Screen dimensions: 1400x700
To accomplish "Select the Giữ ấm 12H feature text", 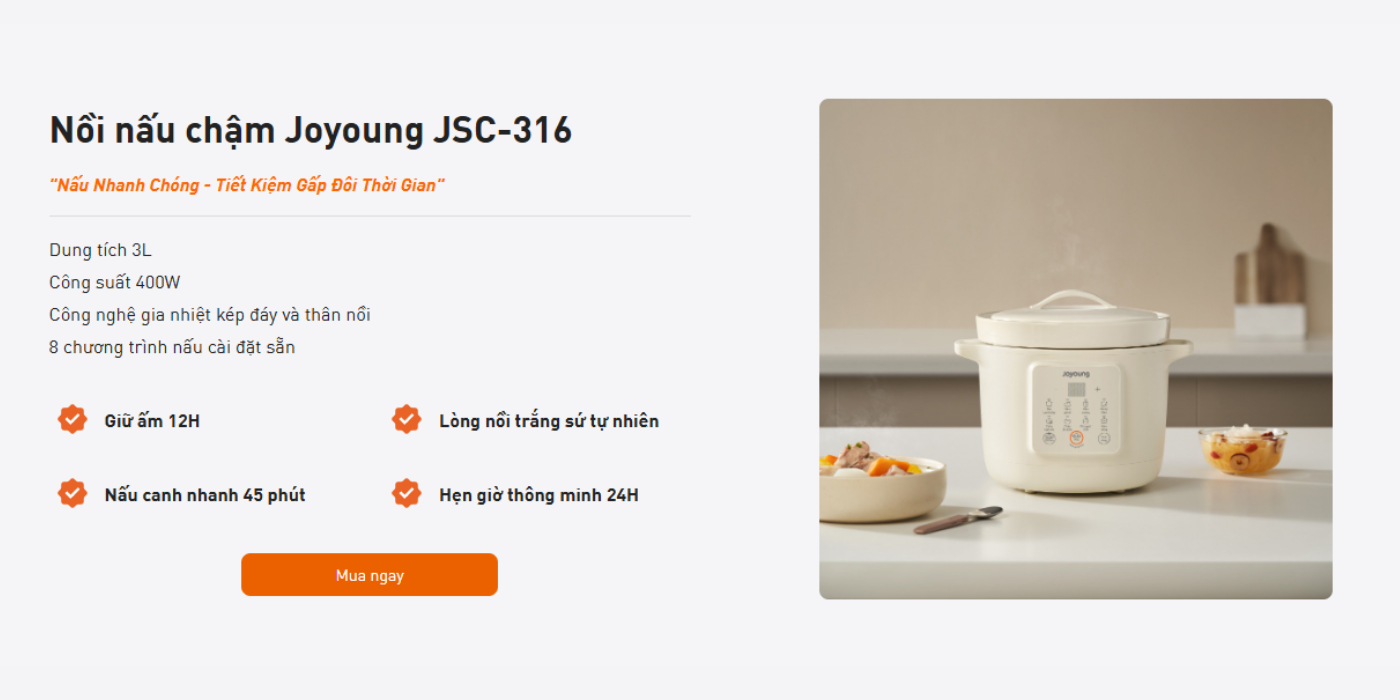I will click(152, 421).
